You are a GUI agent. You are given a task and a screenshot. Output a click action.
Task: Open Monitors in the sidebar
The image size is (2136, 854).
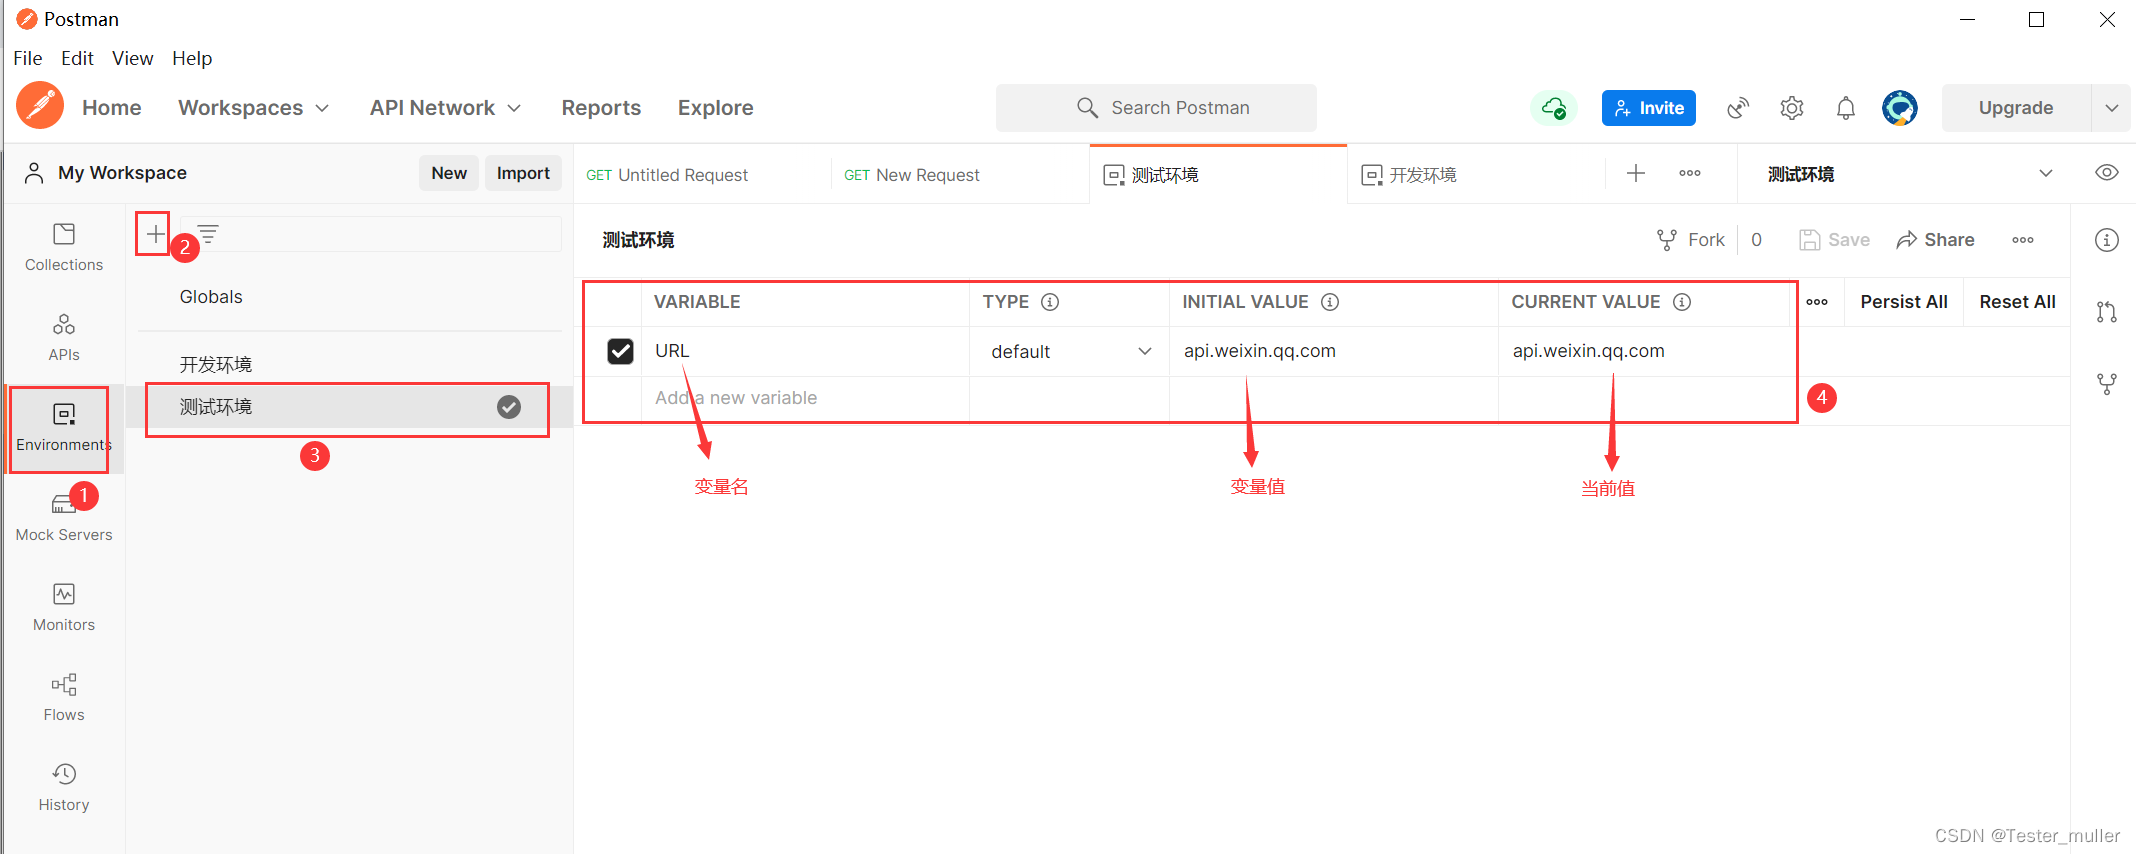pyautogui.click(x=64, y=607)
